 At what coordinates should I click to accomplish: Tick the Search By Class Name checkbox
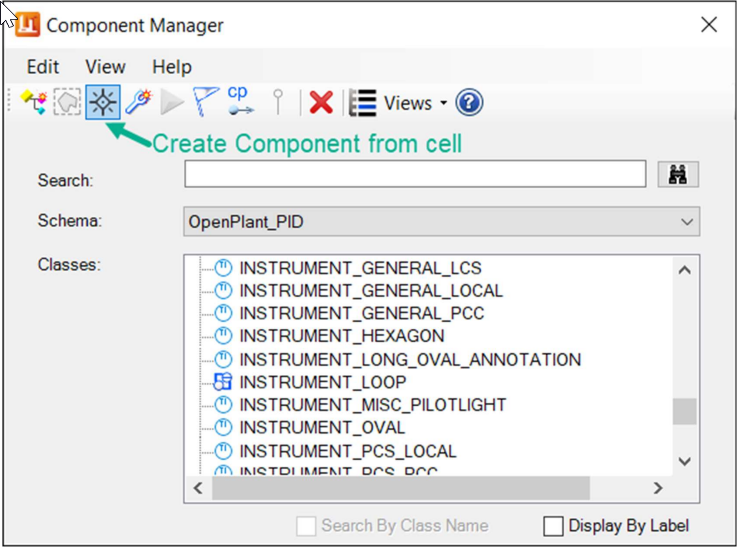(x=306, y=526)
